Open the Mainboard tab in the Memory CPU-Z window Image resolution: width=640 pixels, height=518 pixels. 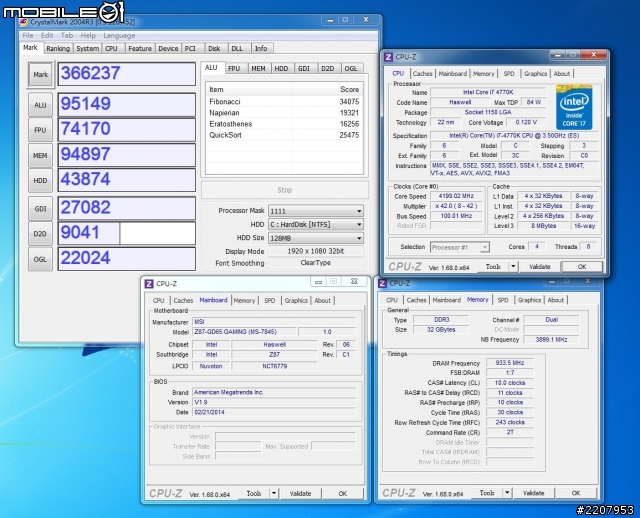[x=447, y=300]
